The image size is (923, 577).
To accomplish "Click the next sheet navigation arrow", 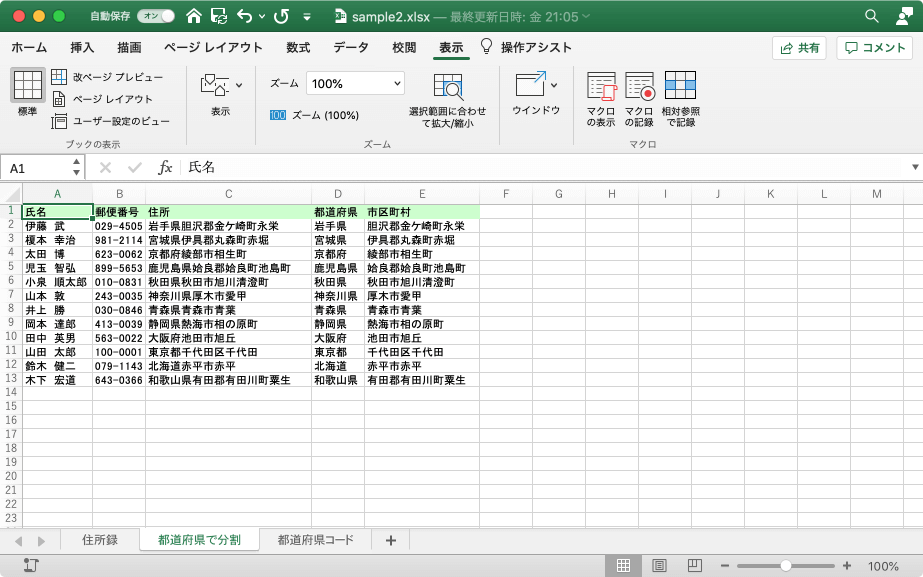I will coord(41,541).
